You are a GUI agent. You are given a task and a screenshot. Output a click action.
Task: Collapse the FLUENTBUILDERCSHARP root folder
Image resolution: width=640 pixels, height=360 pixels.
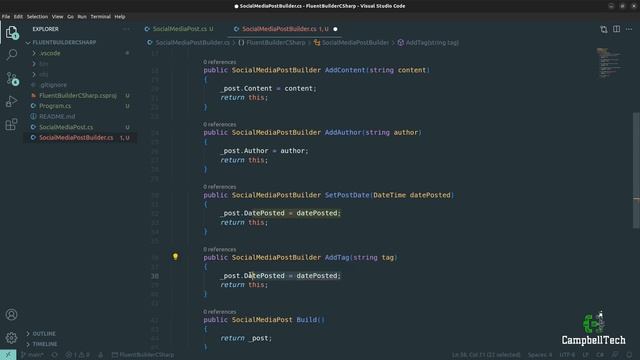point(64,42)
